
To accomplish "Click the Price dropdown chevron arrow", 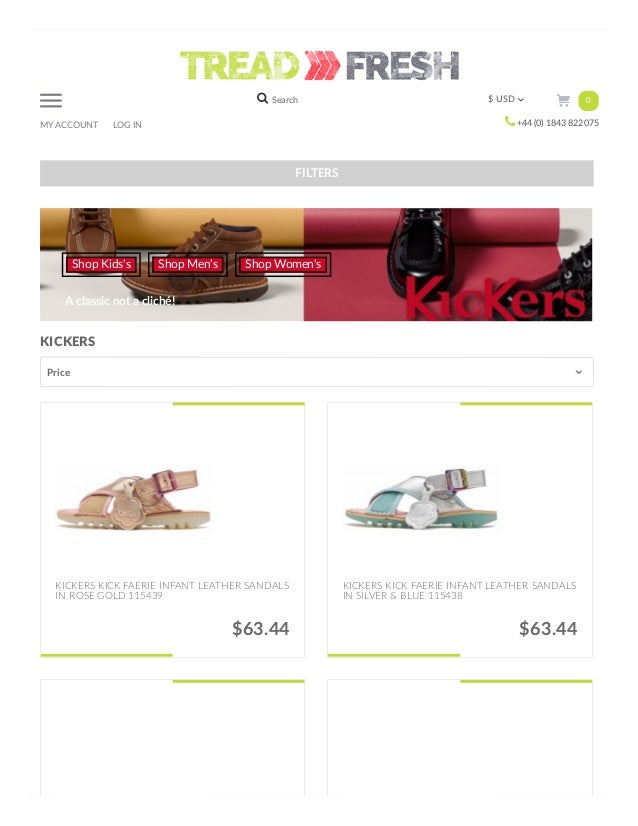I will pyautogui.click(x=578, y=372).
